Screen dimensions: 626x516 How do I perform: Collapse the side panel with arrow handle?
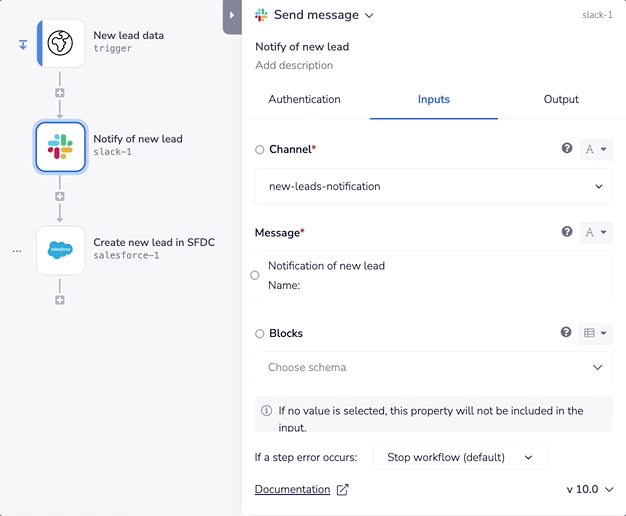tap(232, 15)
